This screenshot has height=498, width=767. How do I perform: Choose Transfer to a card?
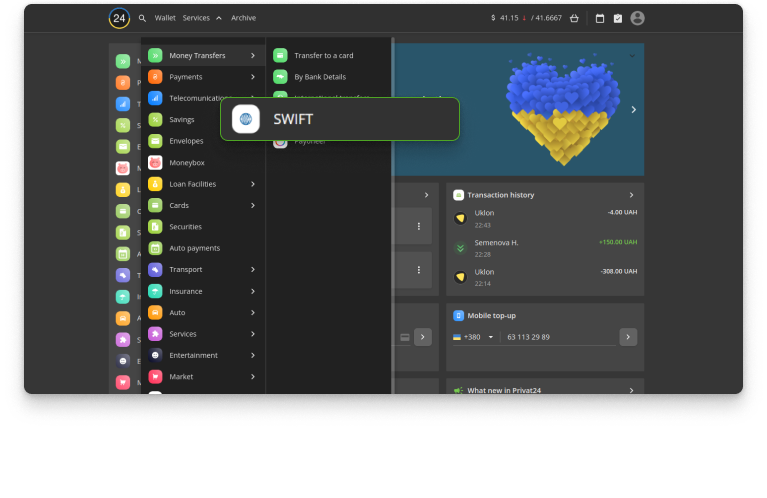(x=323, y=55)
